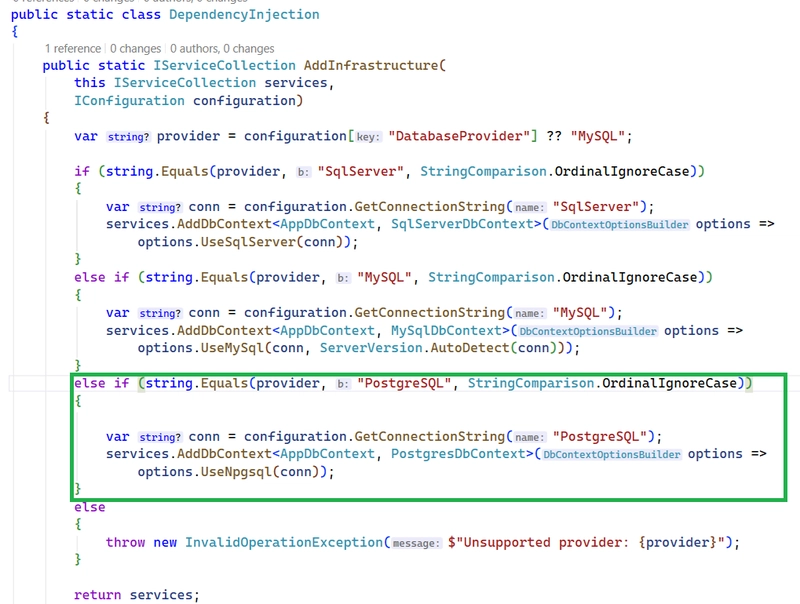Click the UseMySql method call
This screenshot has height=604, width=800.
pos(232,348)
